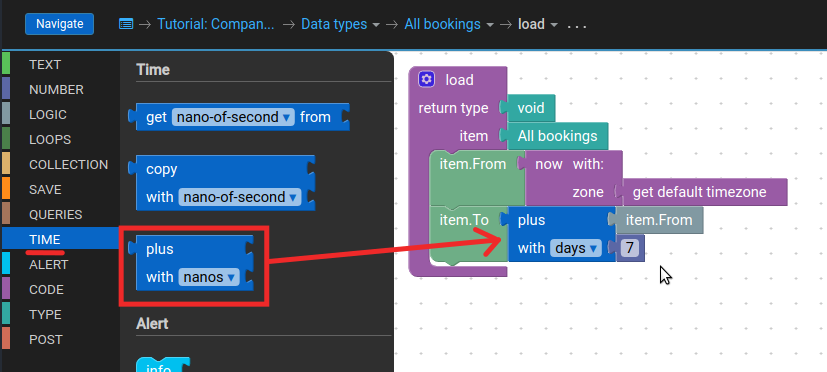Click the Navigate button
The width and height of the screenshot is (827, 372).
pyautogui.click(x=60, y=24)
